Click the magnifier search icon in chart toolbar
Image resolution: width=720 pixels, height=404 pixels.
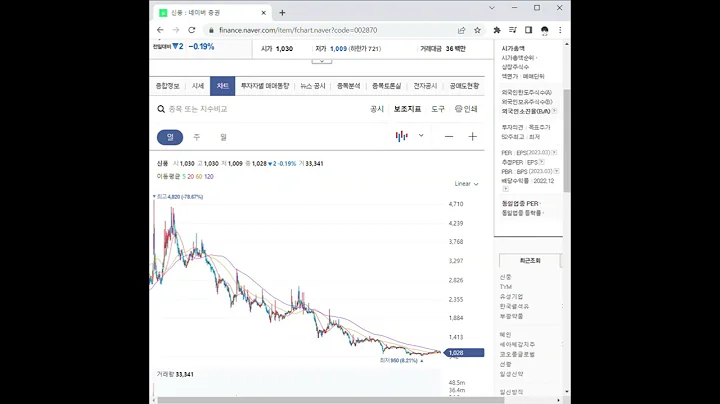coord(161,109)
